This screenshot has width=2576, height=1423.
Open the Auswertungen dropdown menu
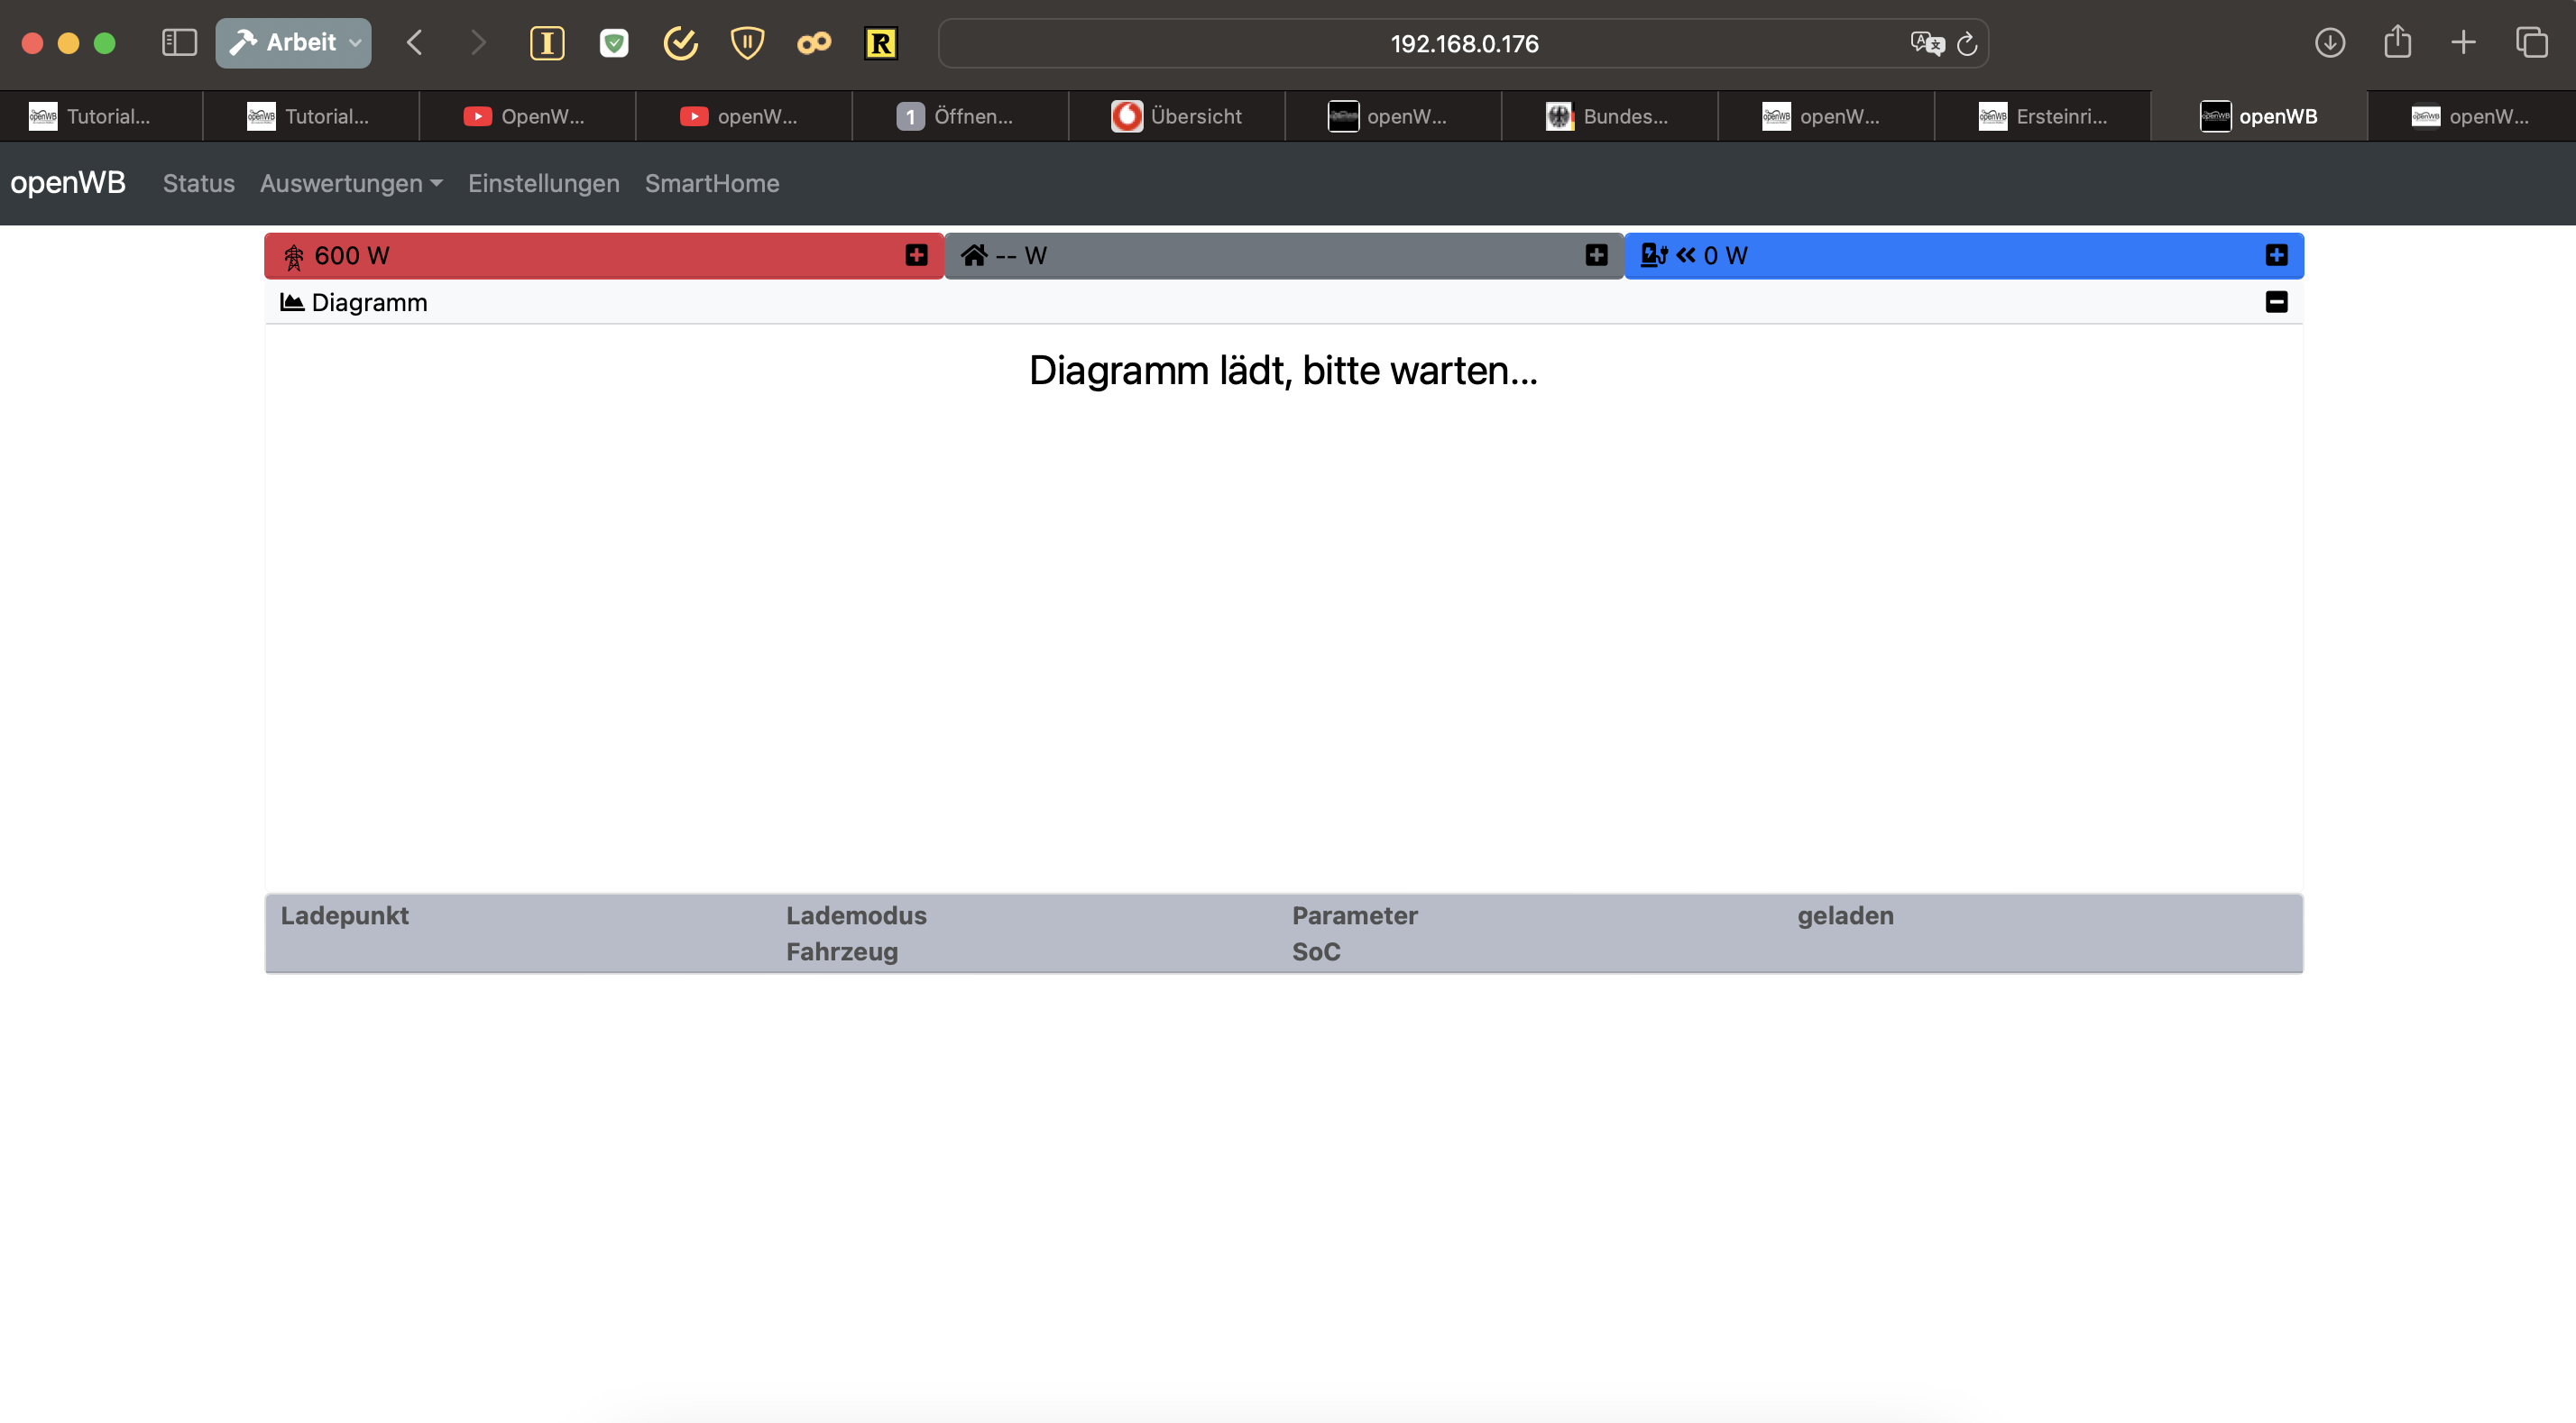[x=350, y=183]
